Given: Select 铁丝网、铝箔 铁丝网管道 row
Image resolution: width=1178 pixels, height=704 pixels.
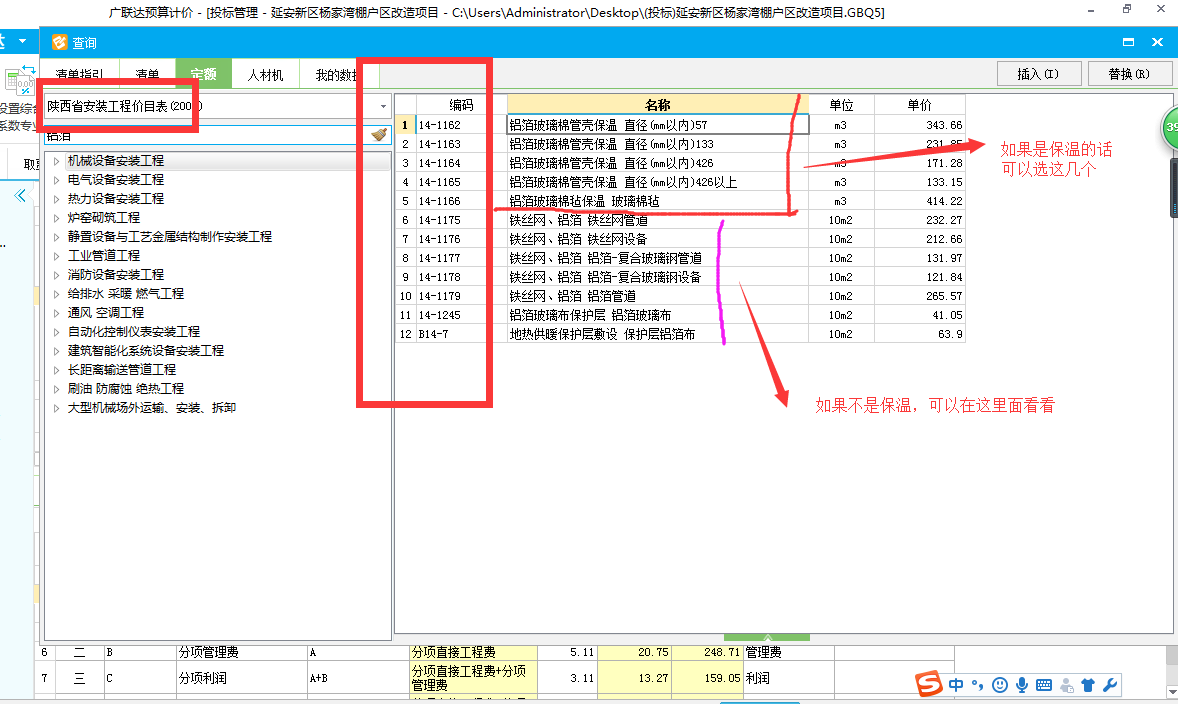Looking at the screenshot, I should click(680, 220).
